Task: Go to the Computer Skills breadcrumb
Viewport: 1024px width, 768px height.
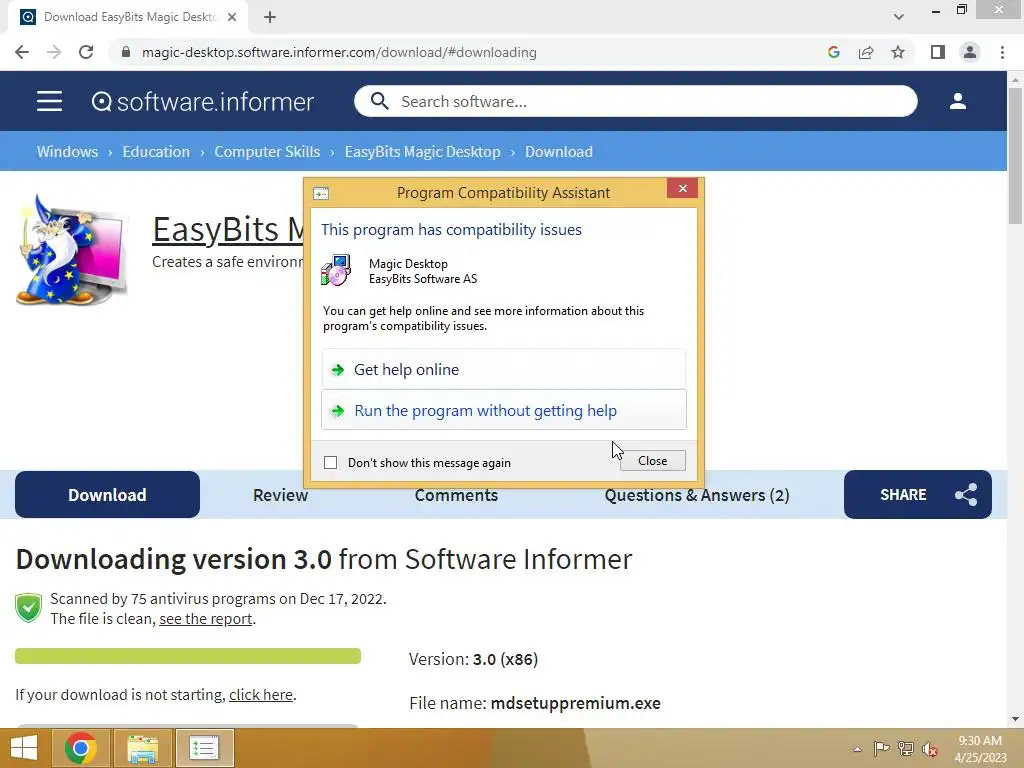Action: coord(267,152)
